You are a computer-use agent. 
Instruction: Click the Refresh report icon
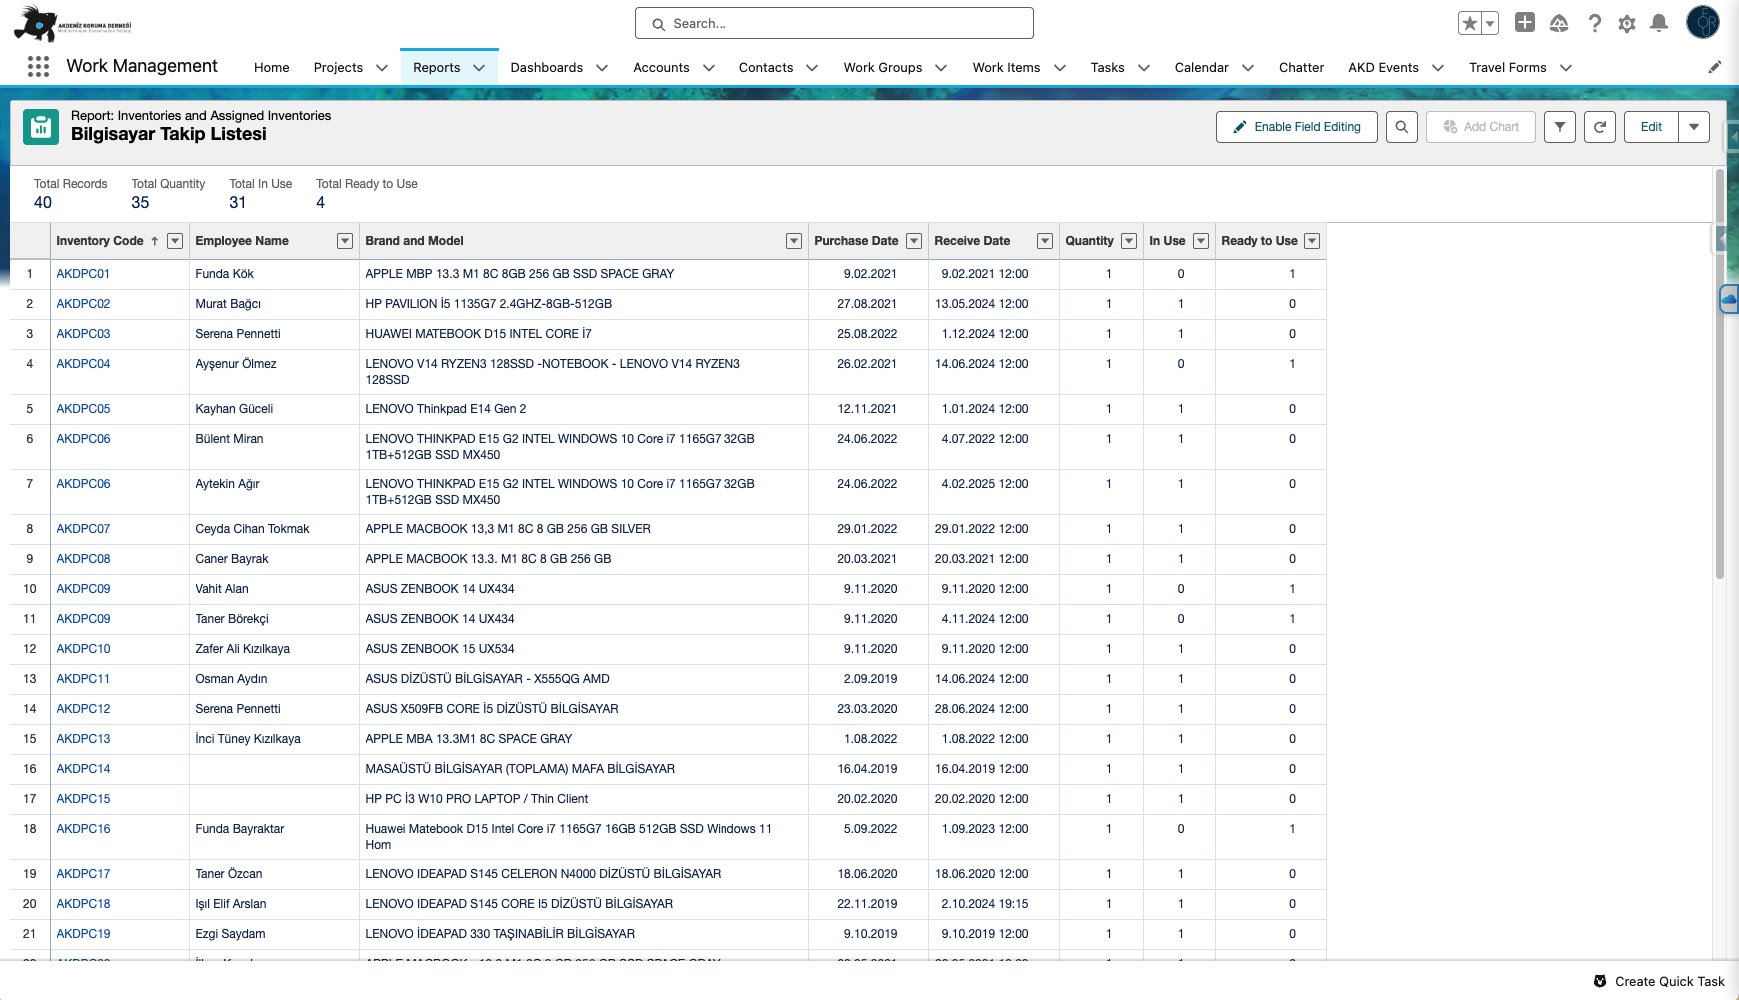pos(1600,127)
